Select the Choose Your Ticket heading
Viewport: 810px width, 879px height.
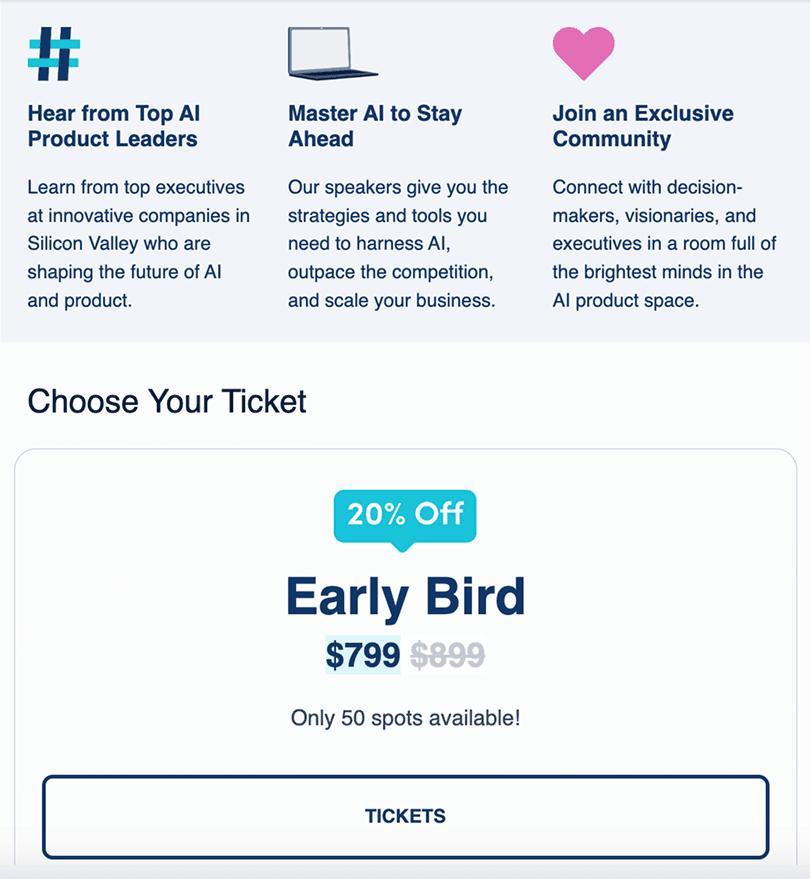167,402
